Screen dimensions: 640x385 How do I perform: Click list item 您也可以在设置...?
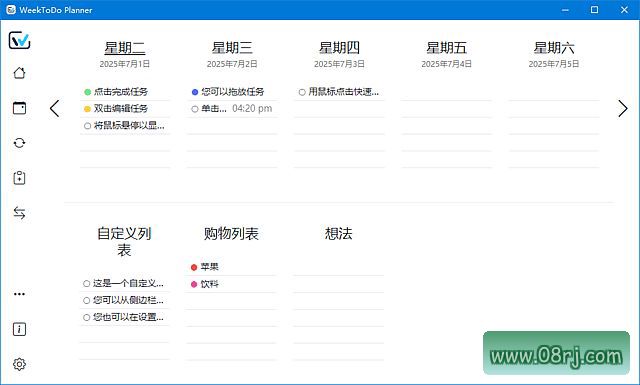(x=128, y=317)
